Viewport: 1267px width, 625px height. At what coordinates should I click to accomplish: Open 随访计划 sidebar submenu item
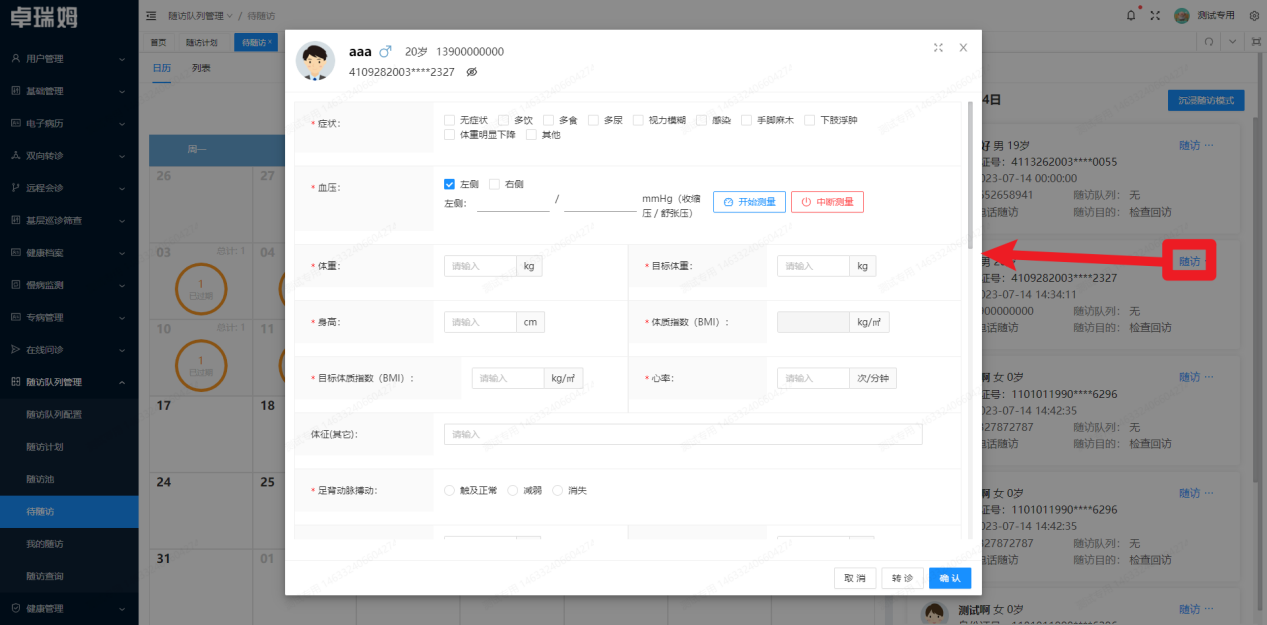point(44,446)
